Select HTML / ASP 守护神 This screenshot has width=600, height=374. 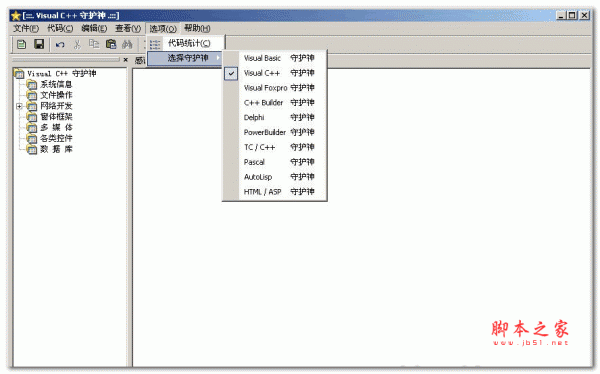[275, 192]
